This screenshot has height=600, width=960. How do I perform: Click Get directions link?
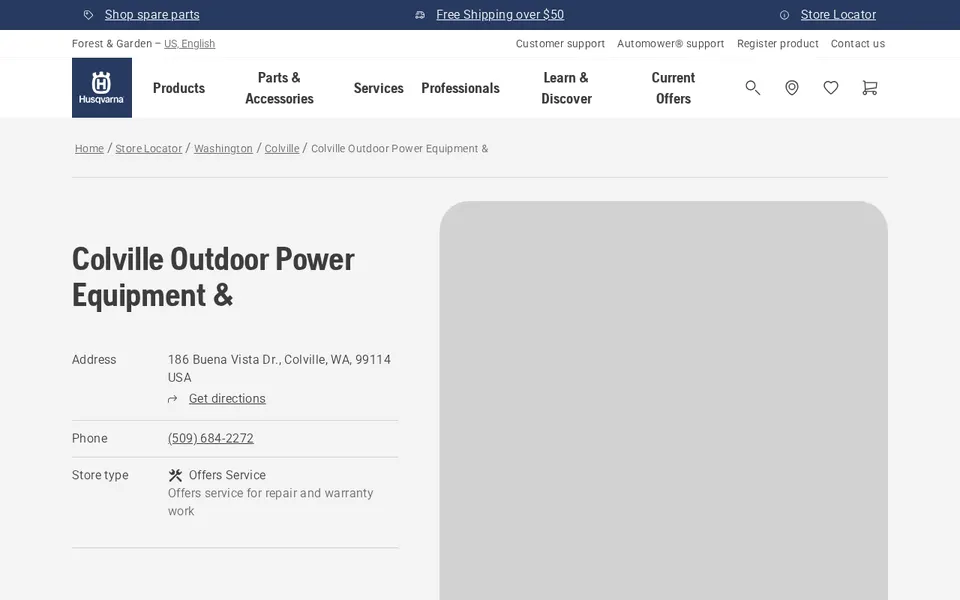(x=227, y=399)
